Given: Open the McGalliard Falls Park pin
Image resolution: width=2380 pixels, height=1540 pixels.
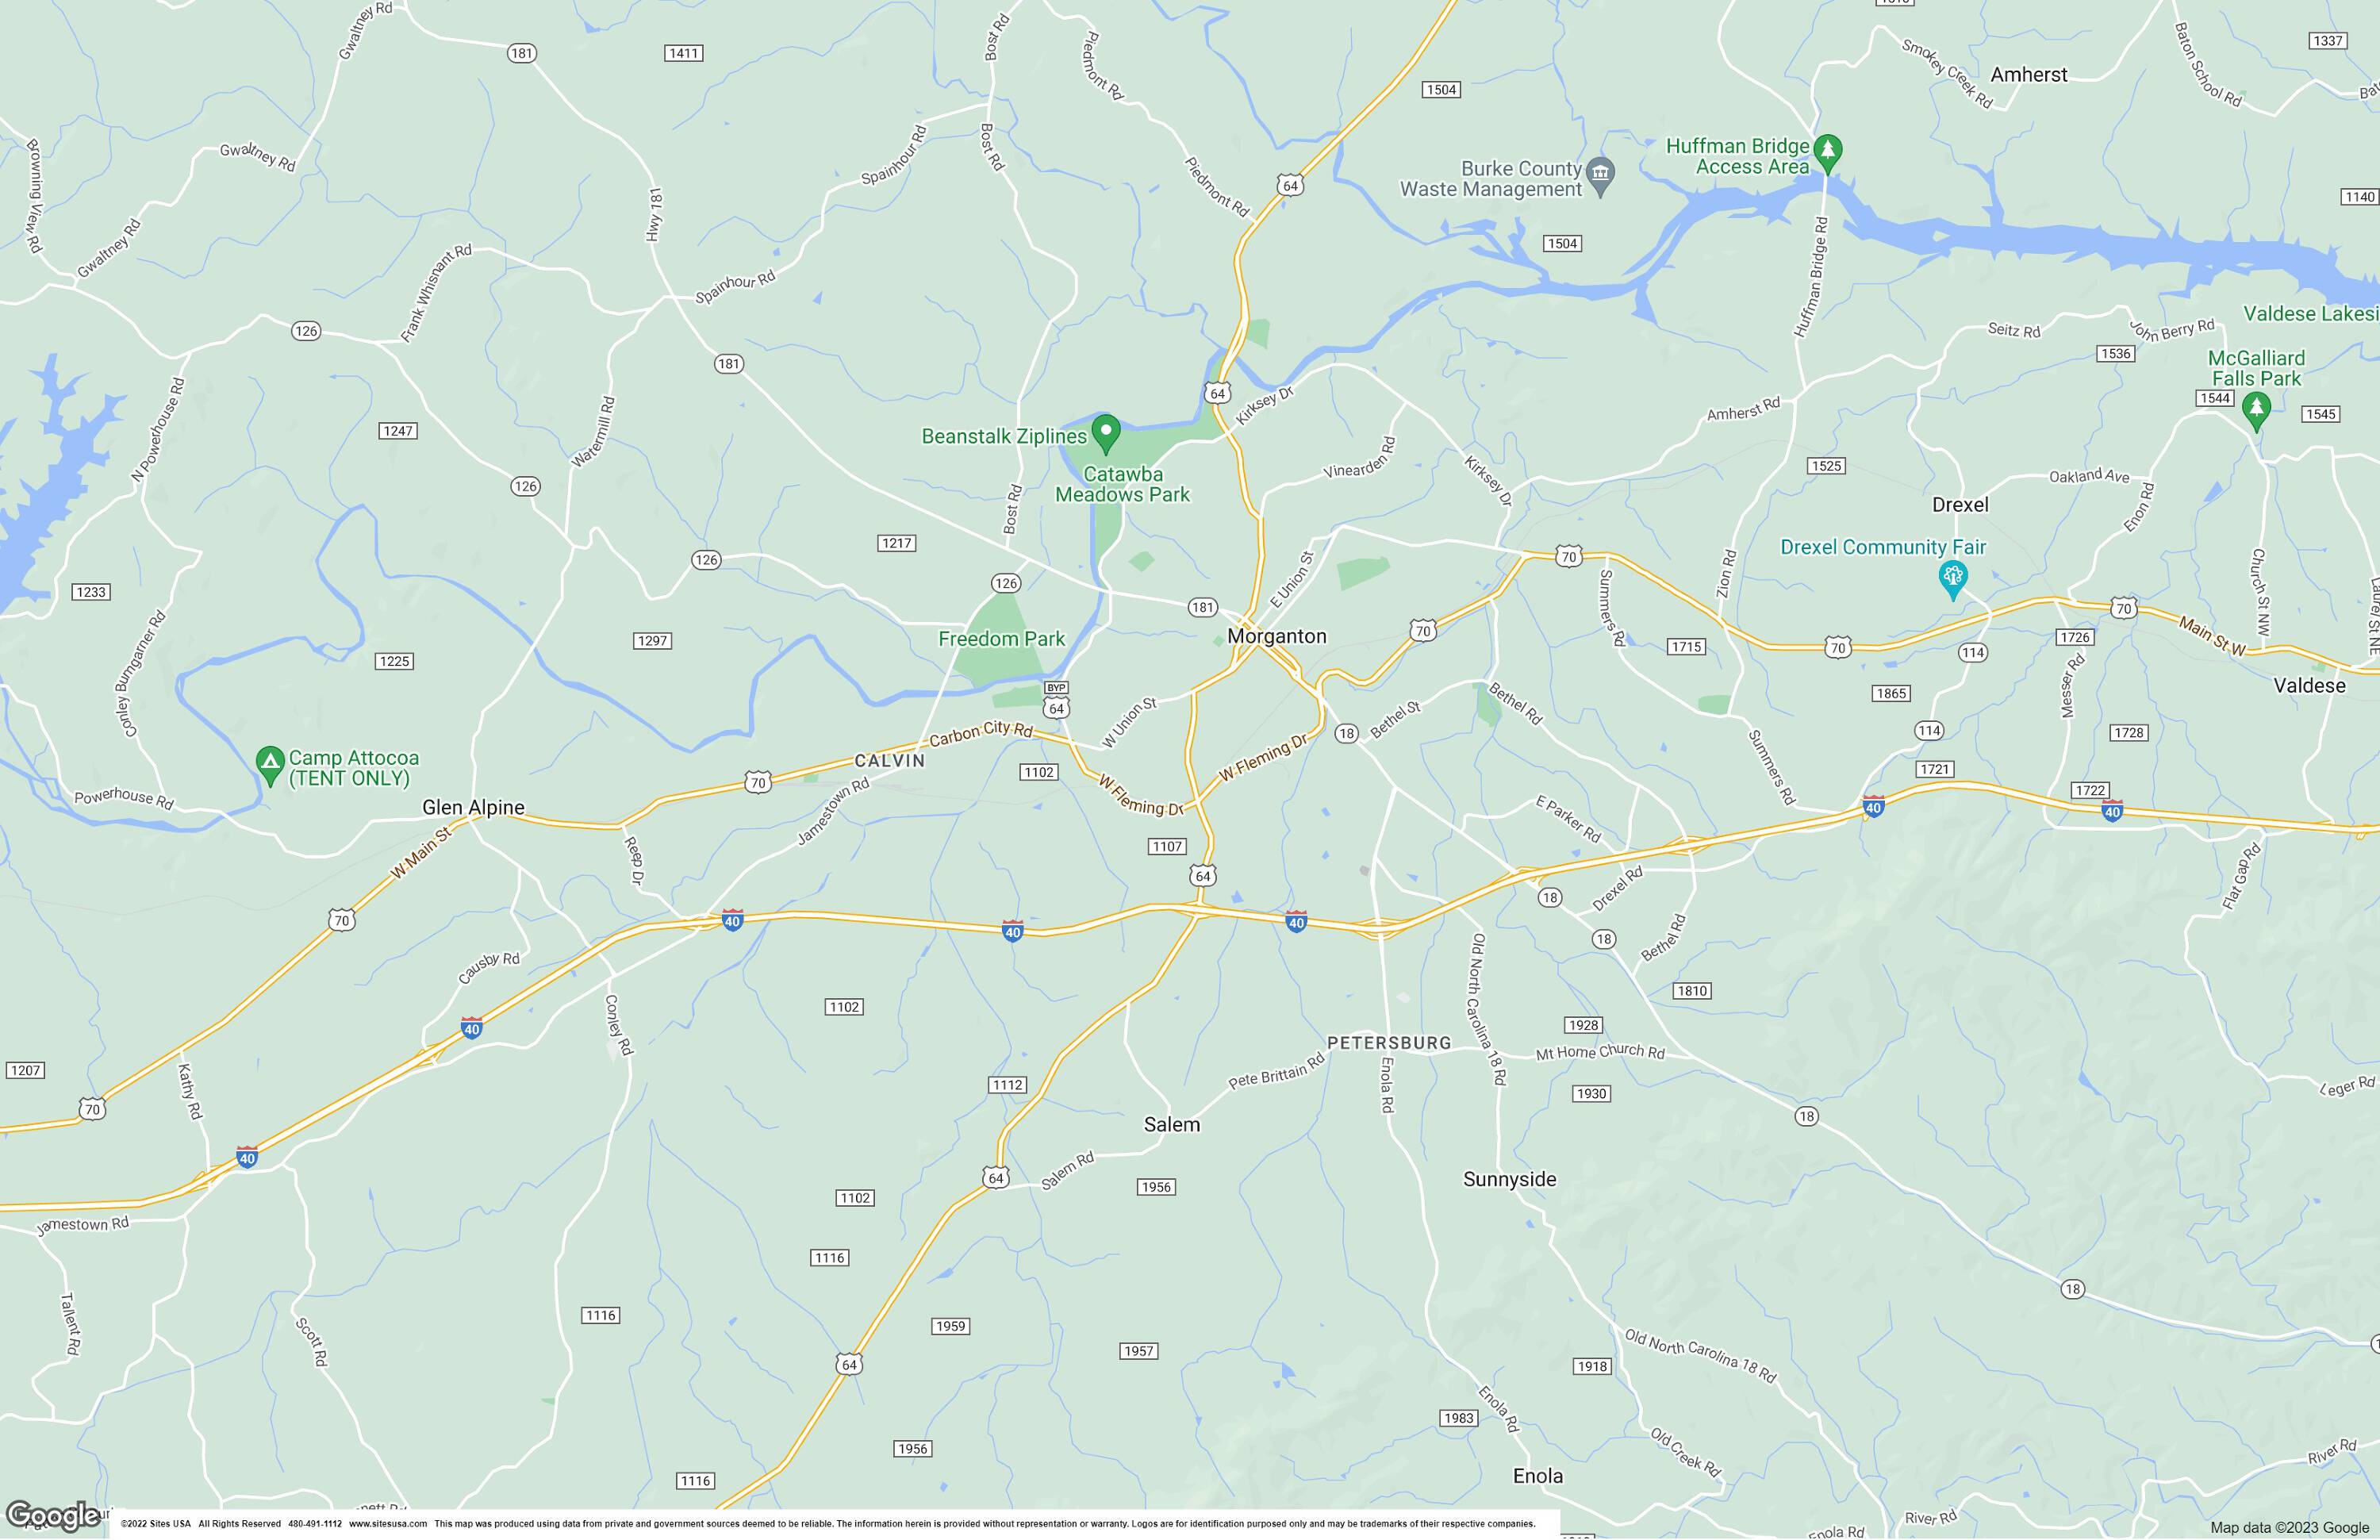Looking at the screenshot, I should pos(2255,409).
